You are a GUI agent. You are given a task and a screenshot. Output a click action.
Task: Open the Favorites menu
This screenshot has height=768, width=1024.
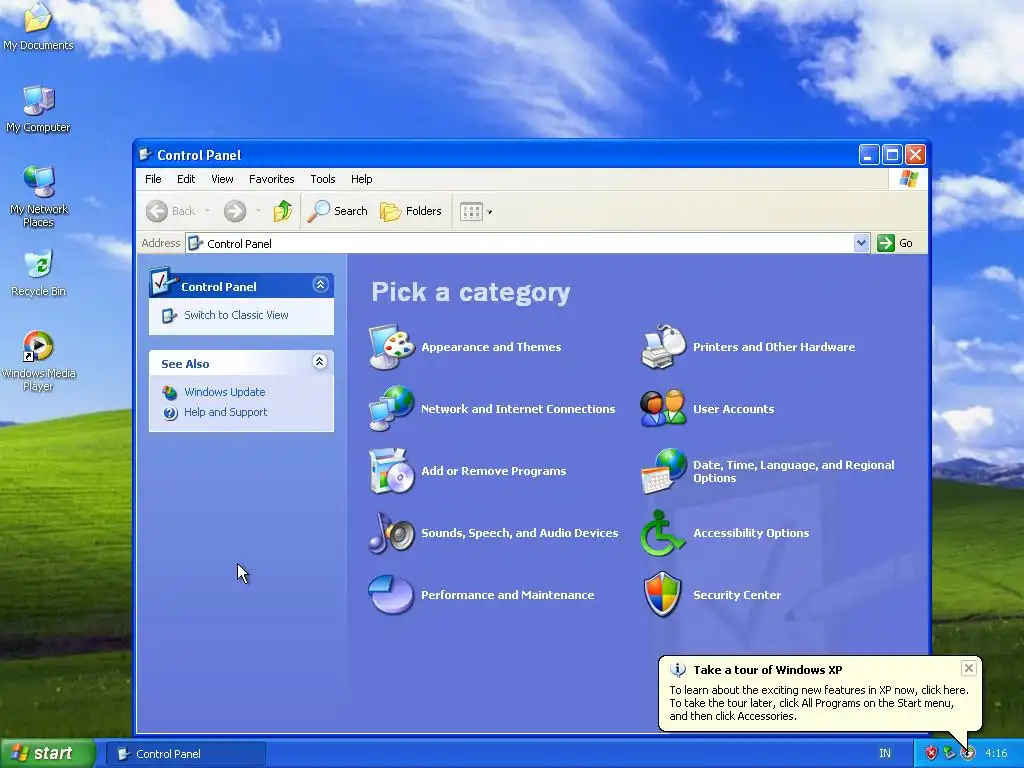pos(272,179)
